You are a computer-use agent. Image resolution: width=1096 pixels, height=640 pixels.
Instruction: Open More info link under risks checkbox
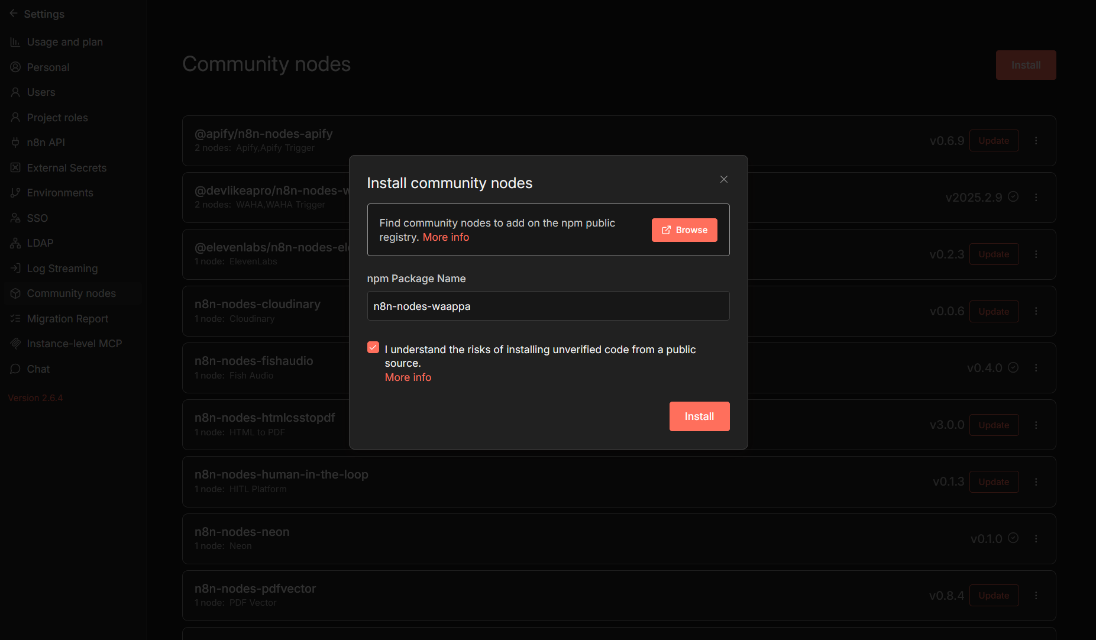(x=408, y=377)
